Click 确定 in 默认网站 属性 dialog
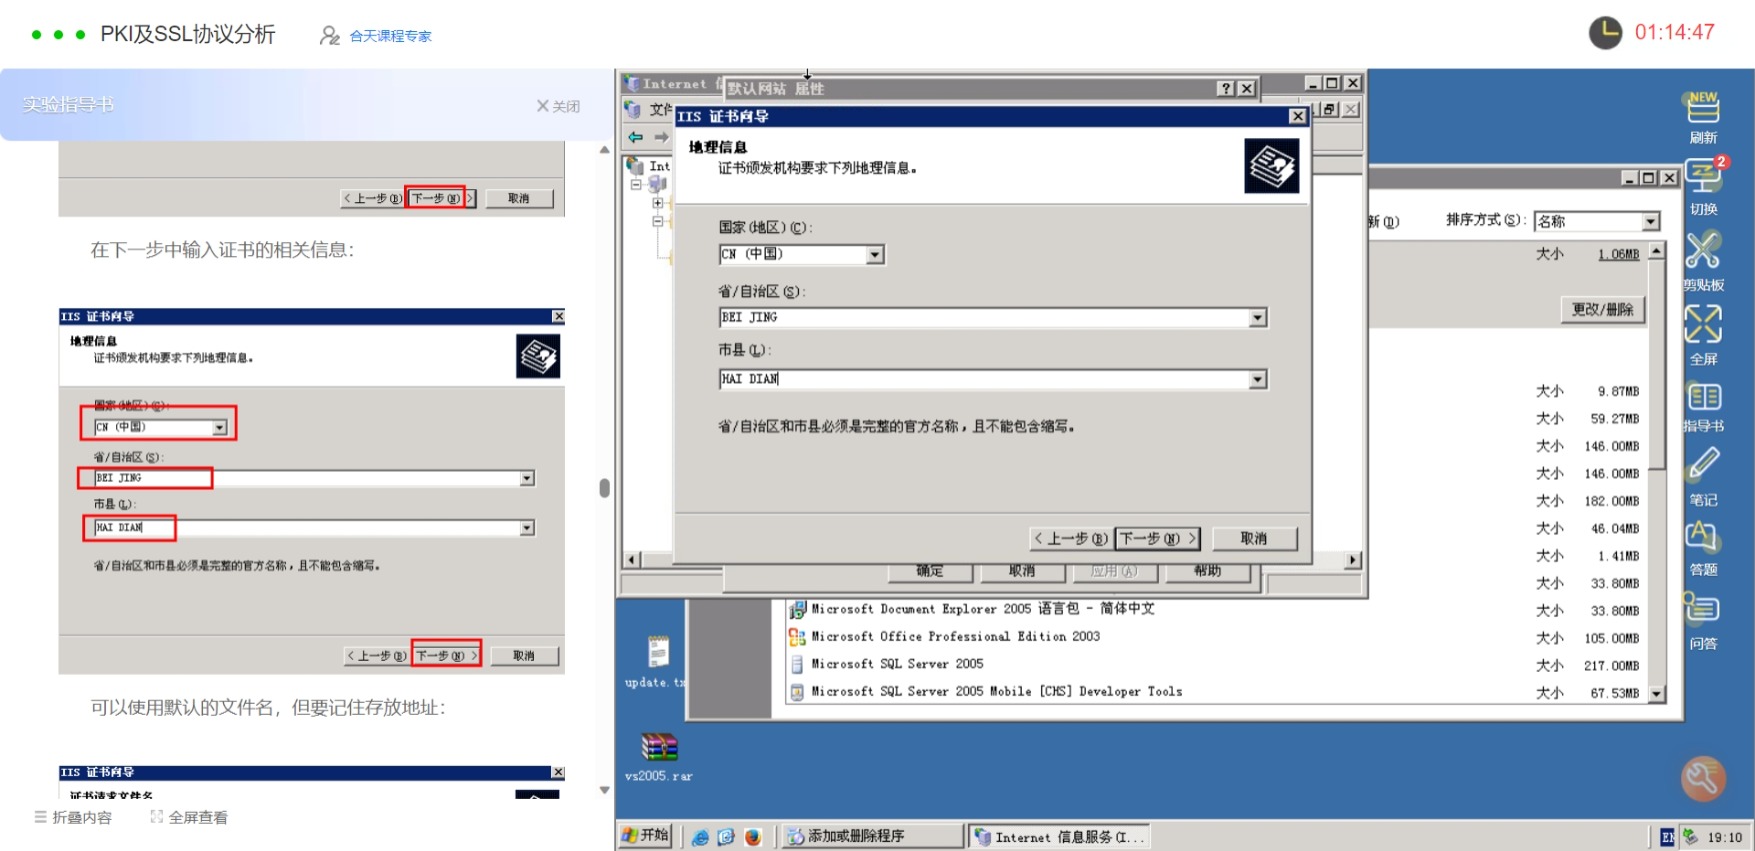Image resolution: width=1755 pixels, height=851 pixels. [x=930, y=571]
